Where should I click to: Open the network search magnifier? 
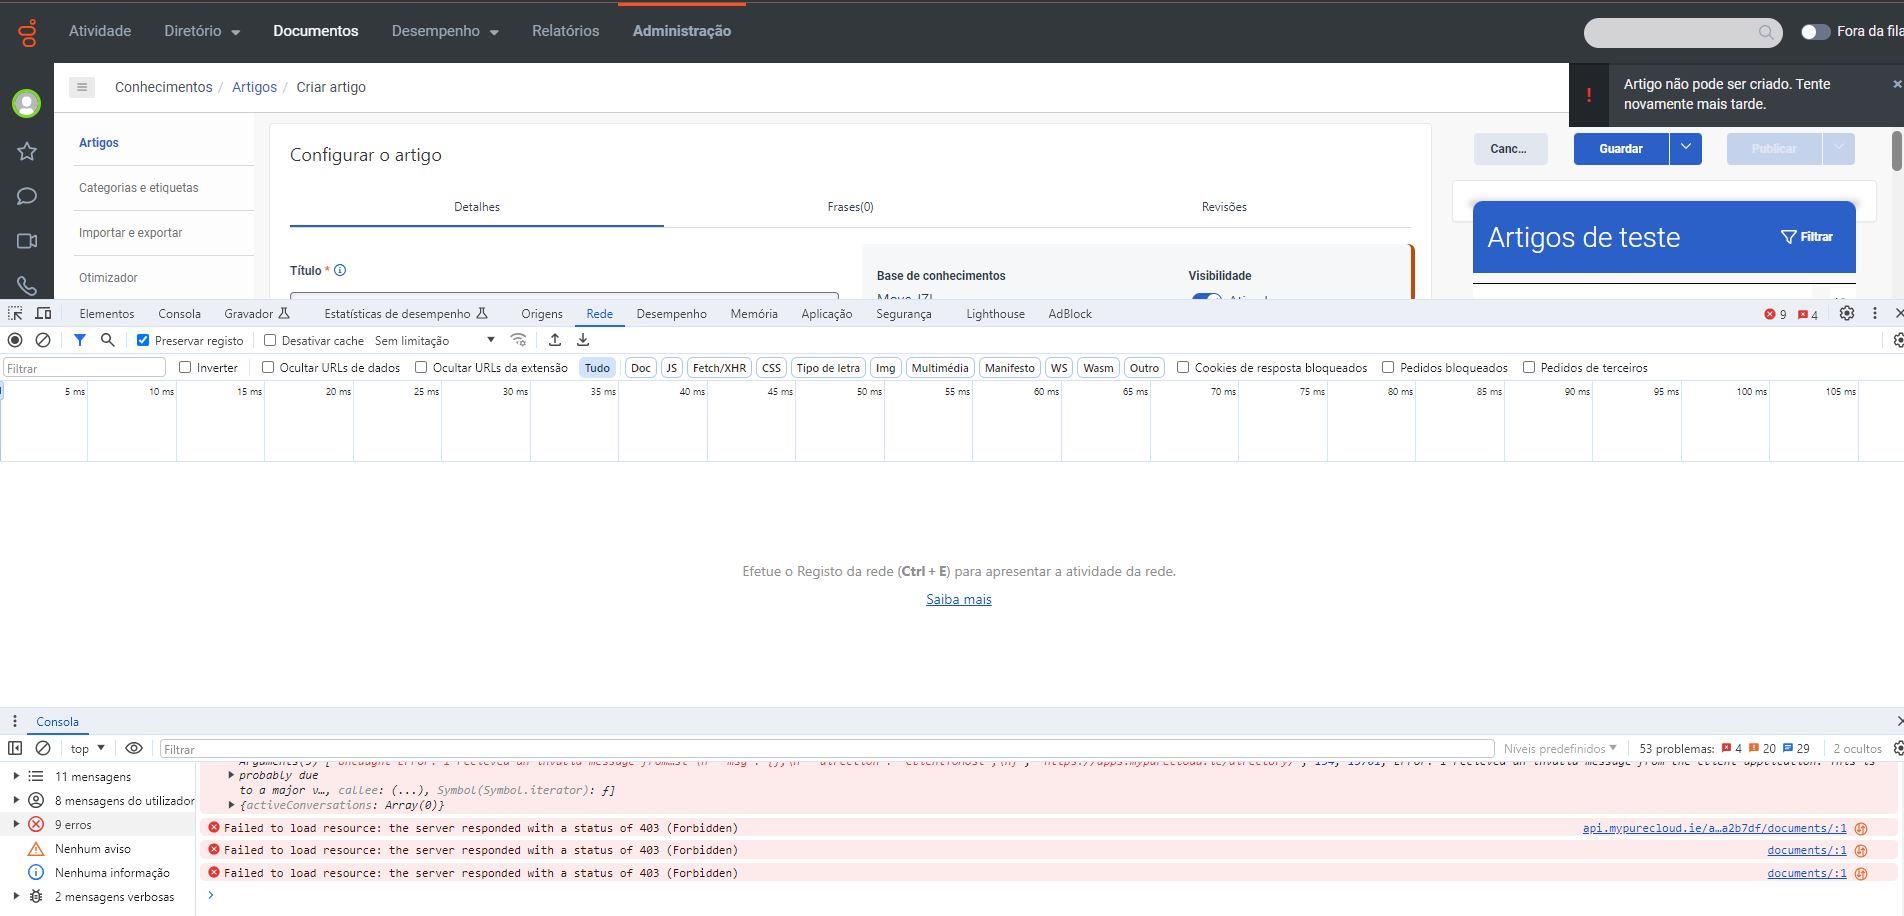pyautogui.click(x=107, y=340)
